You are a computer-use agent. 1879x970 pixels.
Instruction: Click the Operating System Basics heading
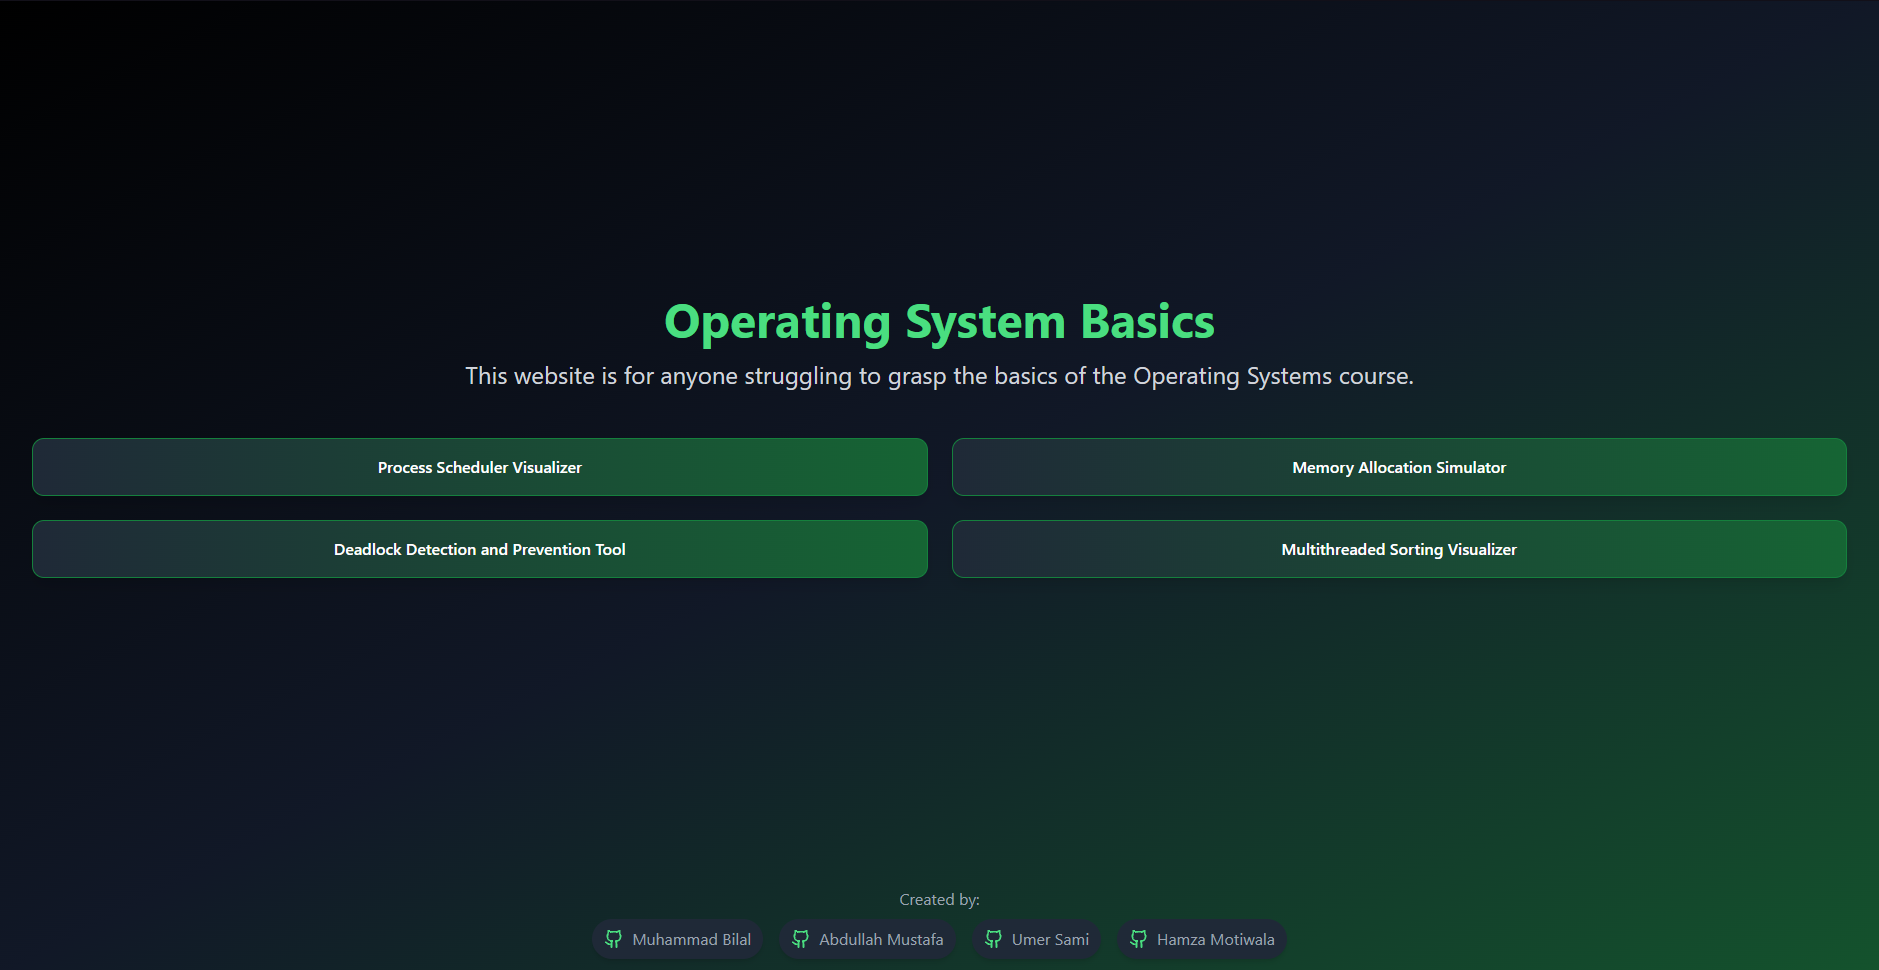pos(939,322)
